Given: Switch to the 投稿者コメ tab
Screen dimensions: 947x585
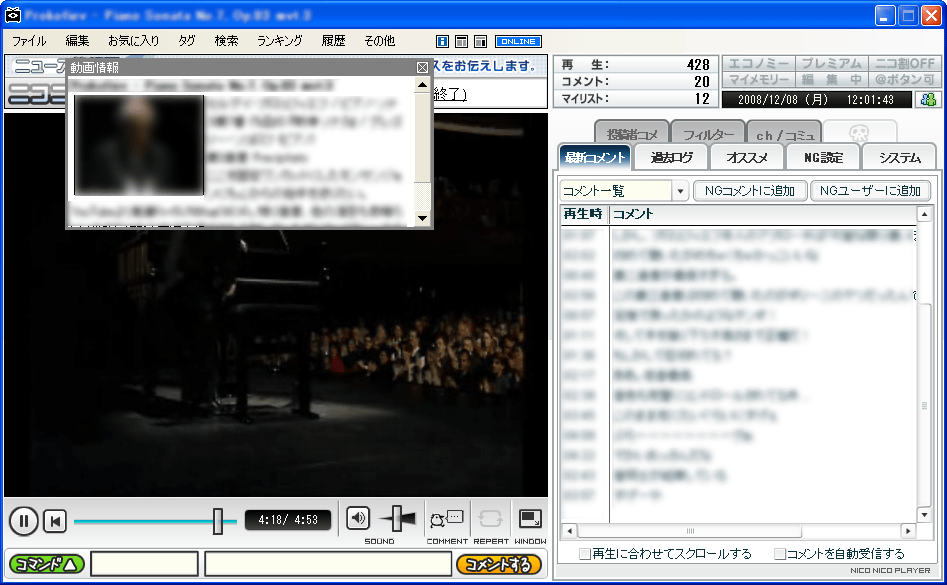Looking at the screenshot, I should [x=632, y=134].
